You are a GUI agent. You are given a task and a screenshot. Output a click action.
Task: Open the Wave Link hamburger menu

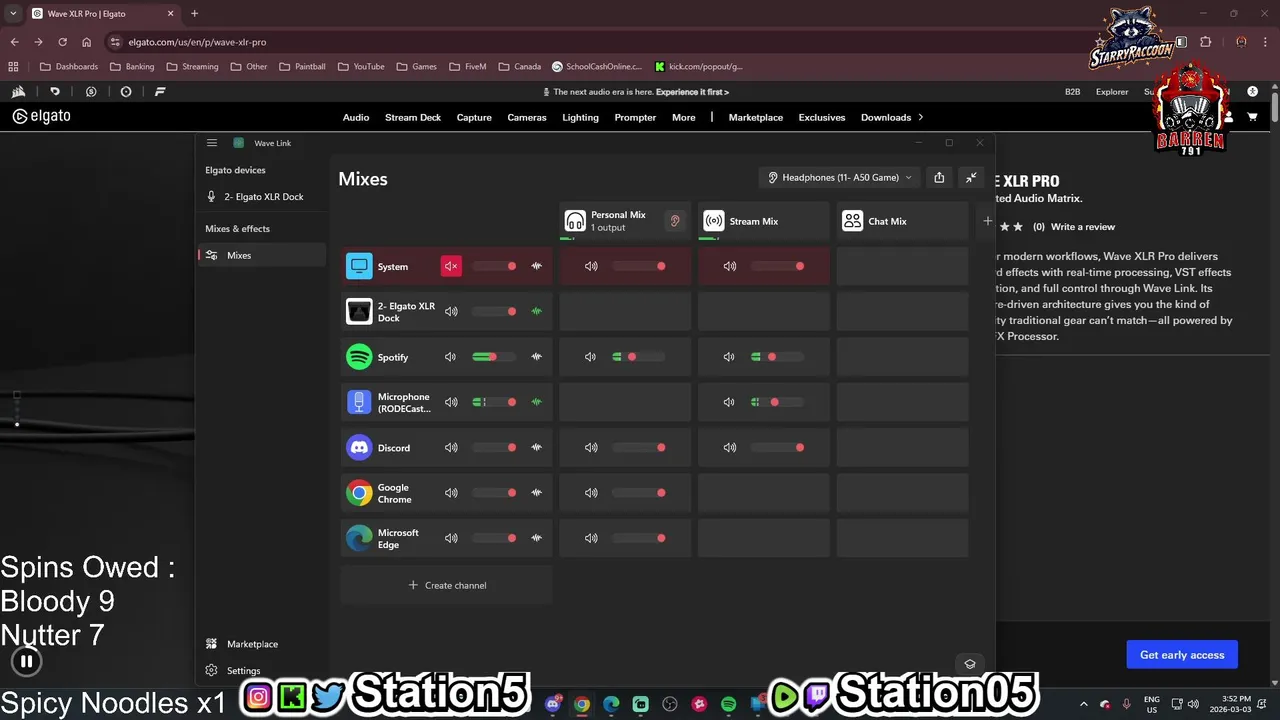pyautogui.click(x=212, y=143)
